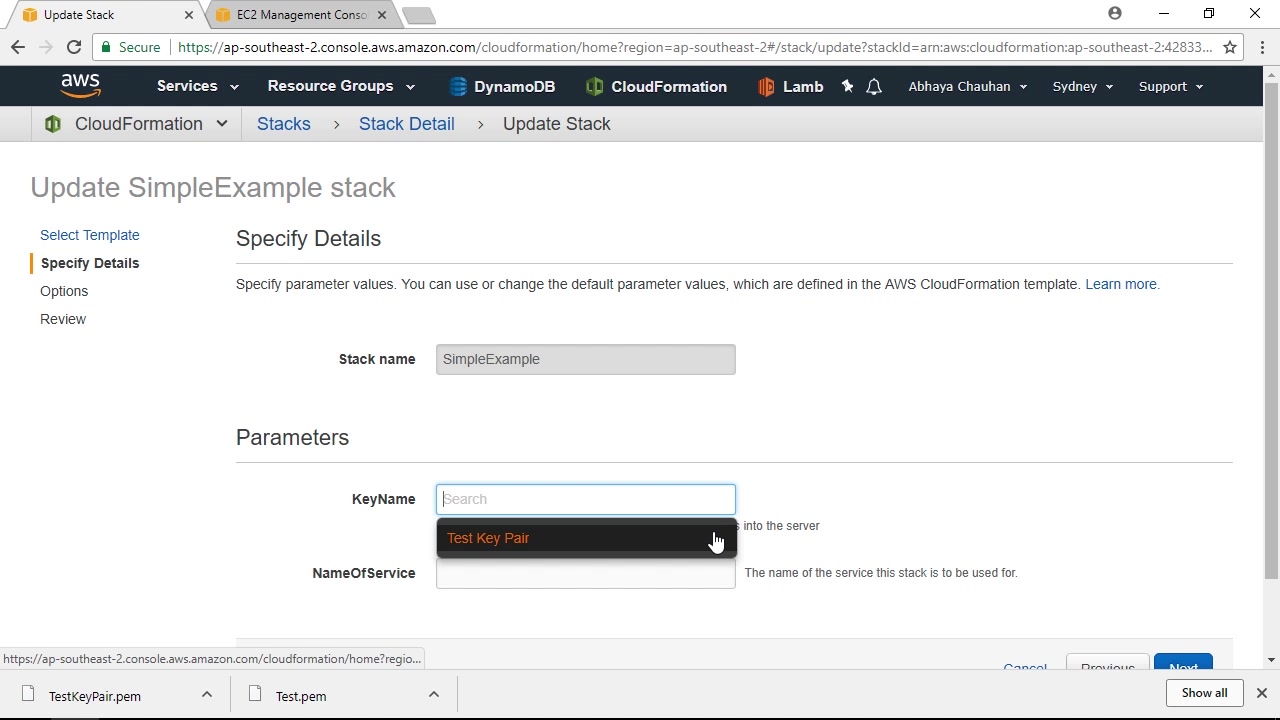Screen dimensions: 1280x720
Task: Go to the Specify Details step
Action: tap(90, 263)
